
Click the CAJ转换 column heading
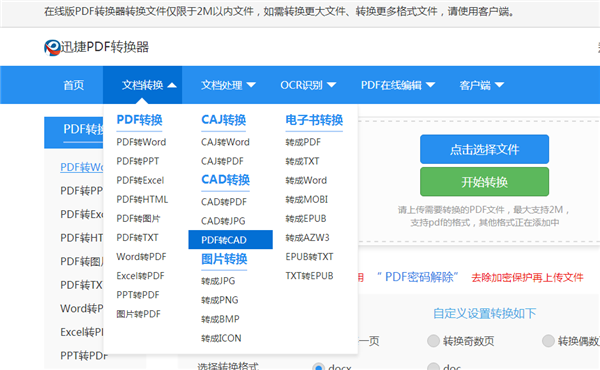[x=223, y=120]
